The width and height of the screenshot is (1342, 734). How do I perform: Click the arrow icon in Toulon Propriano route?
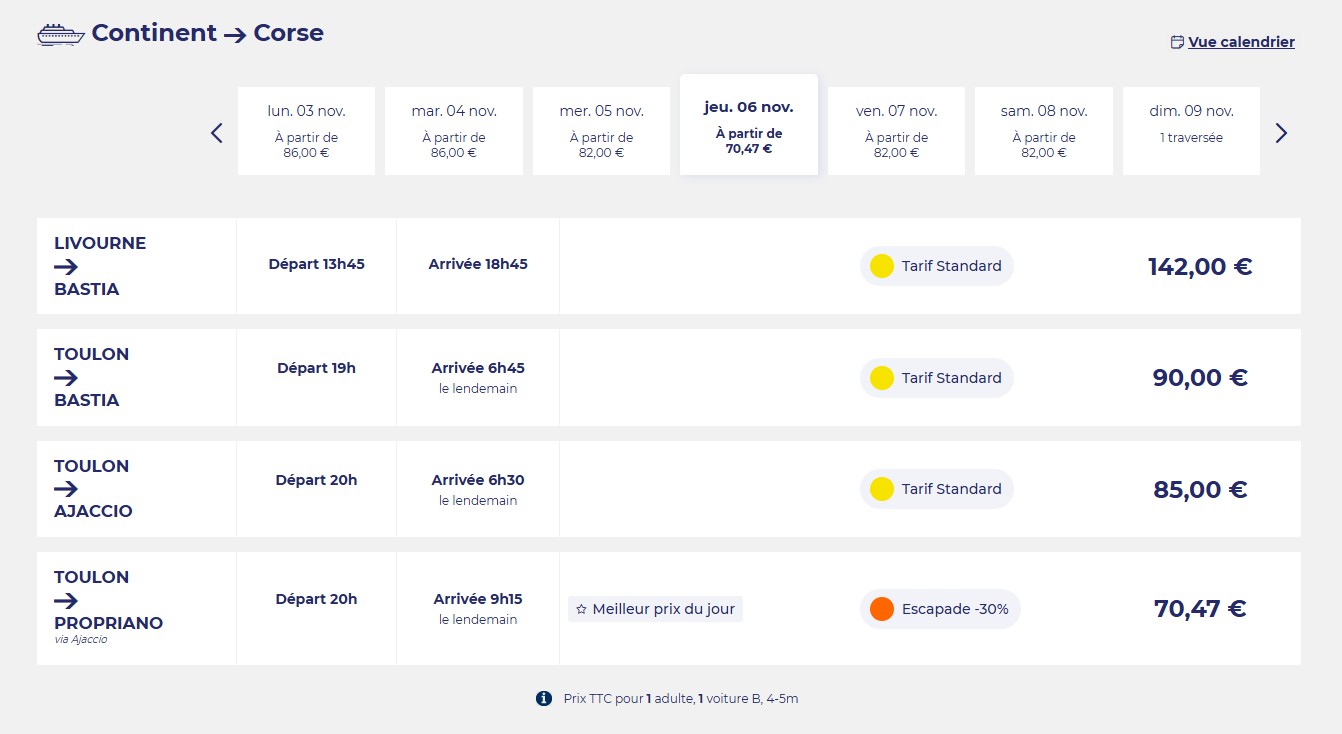(66, 600)
